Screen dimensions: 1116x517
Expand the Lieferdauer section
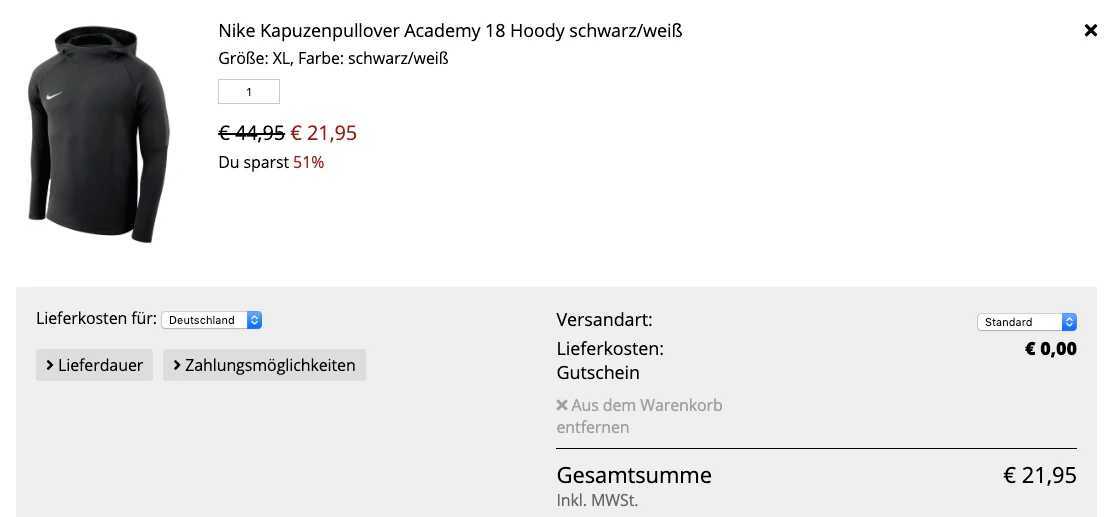tap(95, 365)
